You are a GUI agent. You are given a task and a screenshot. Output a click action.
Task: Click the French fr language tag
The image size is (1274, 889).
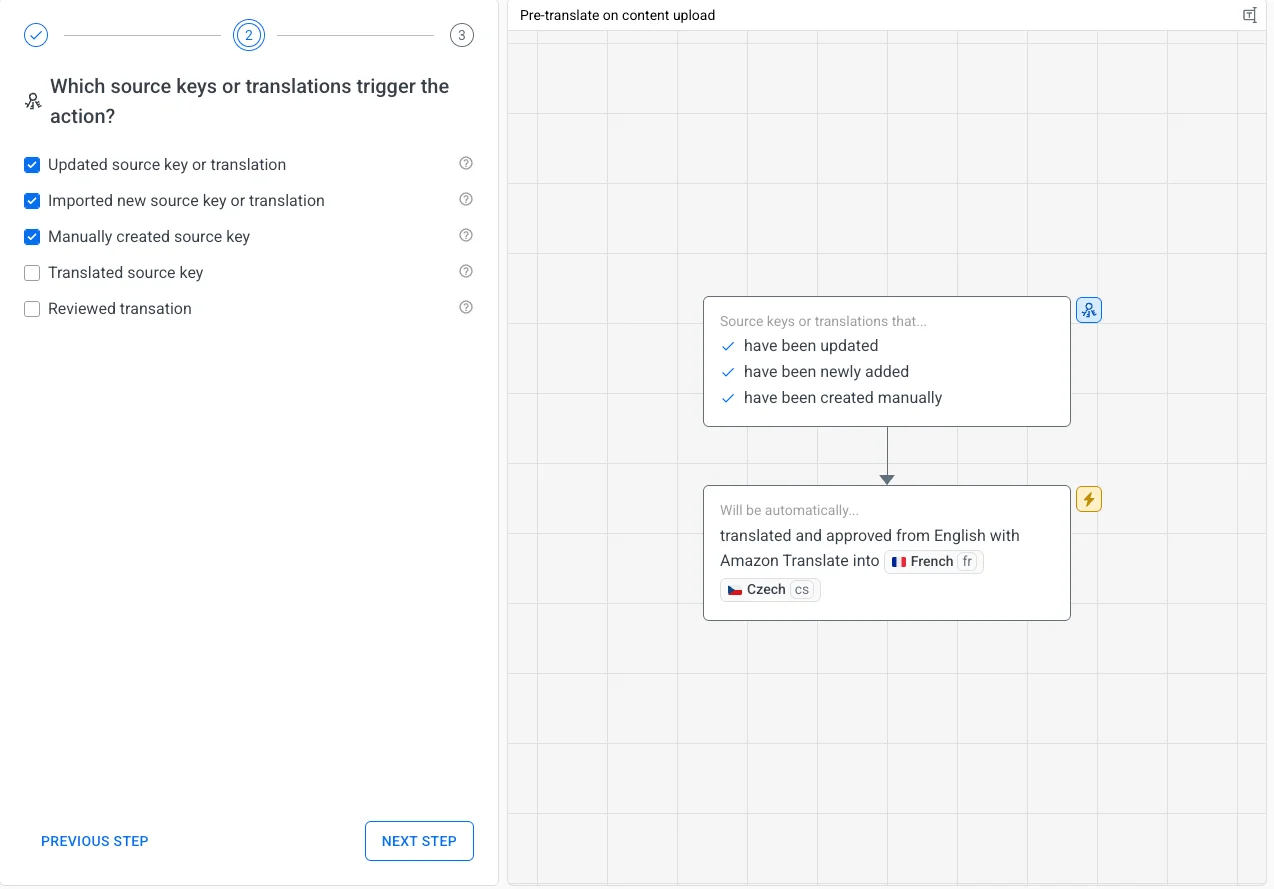(x=933, y=562)
